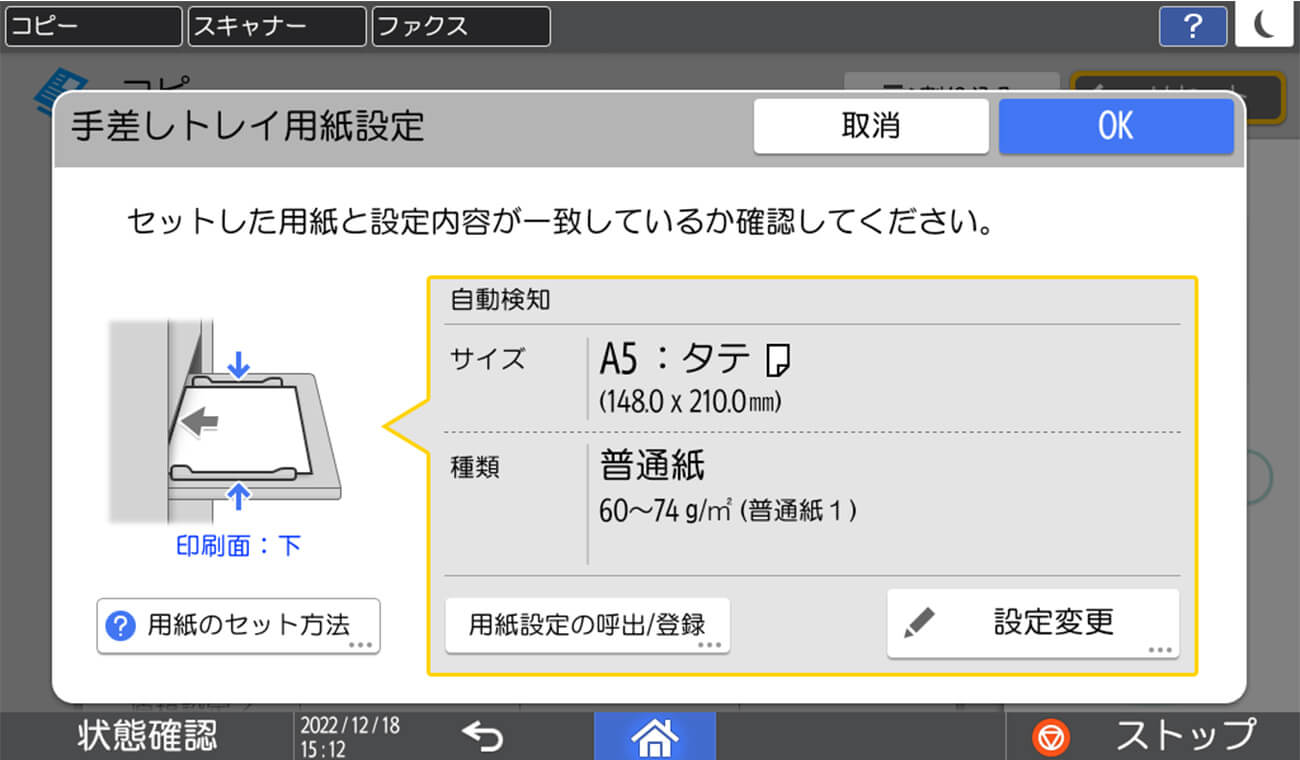Open the ファクス tab

coord(460,26)
